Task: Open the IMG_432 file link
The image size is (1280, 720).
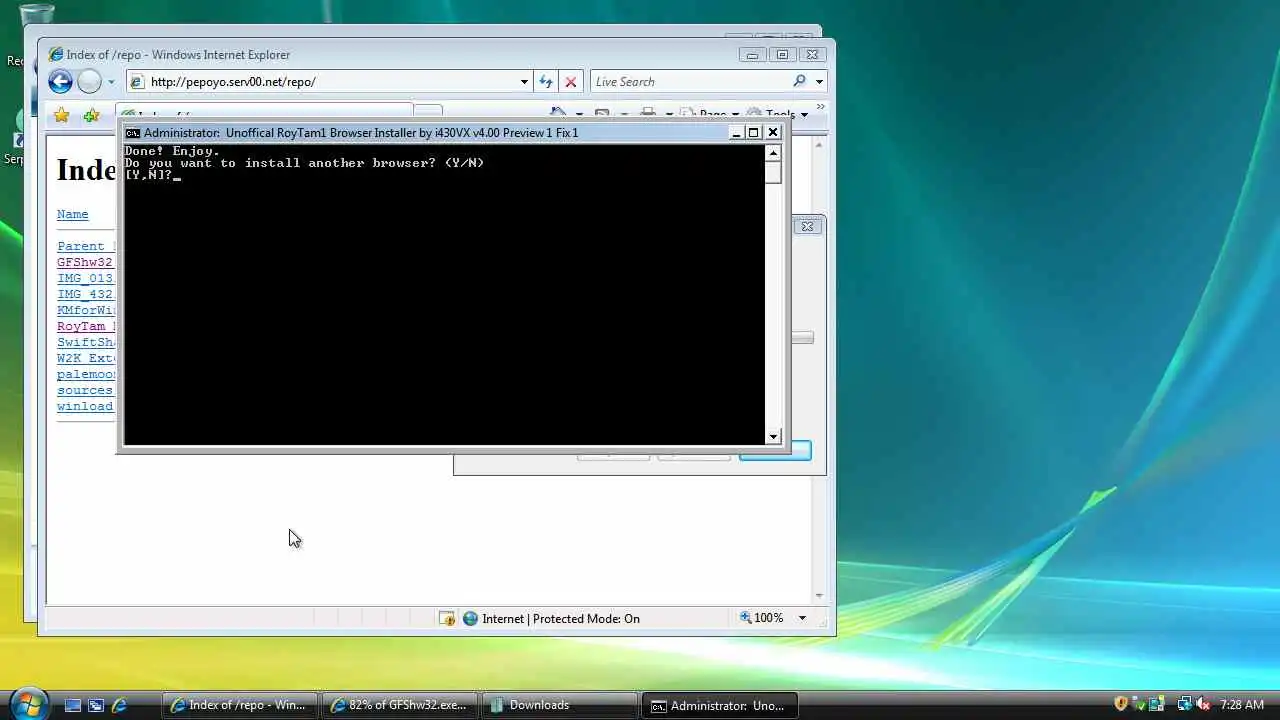Action: [85, 294]
